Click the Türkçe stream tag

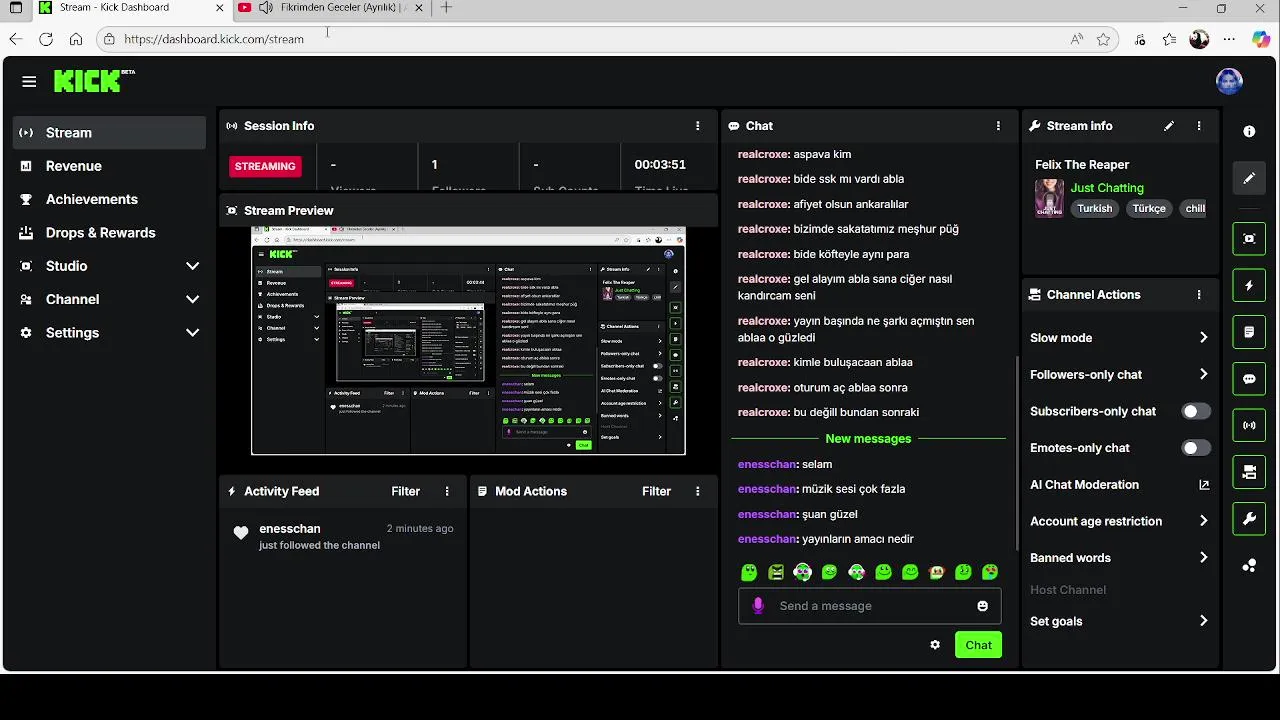[x=1149, y=209]
